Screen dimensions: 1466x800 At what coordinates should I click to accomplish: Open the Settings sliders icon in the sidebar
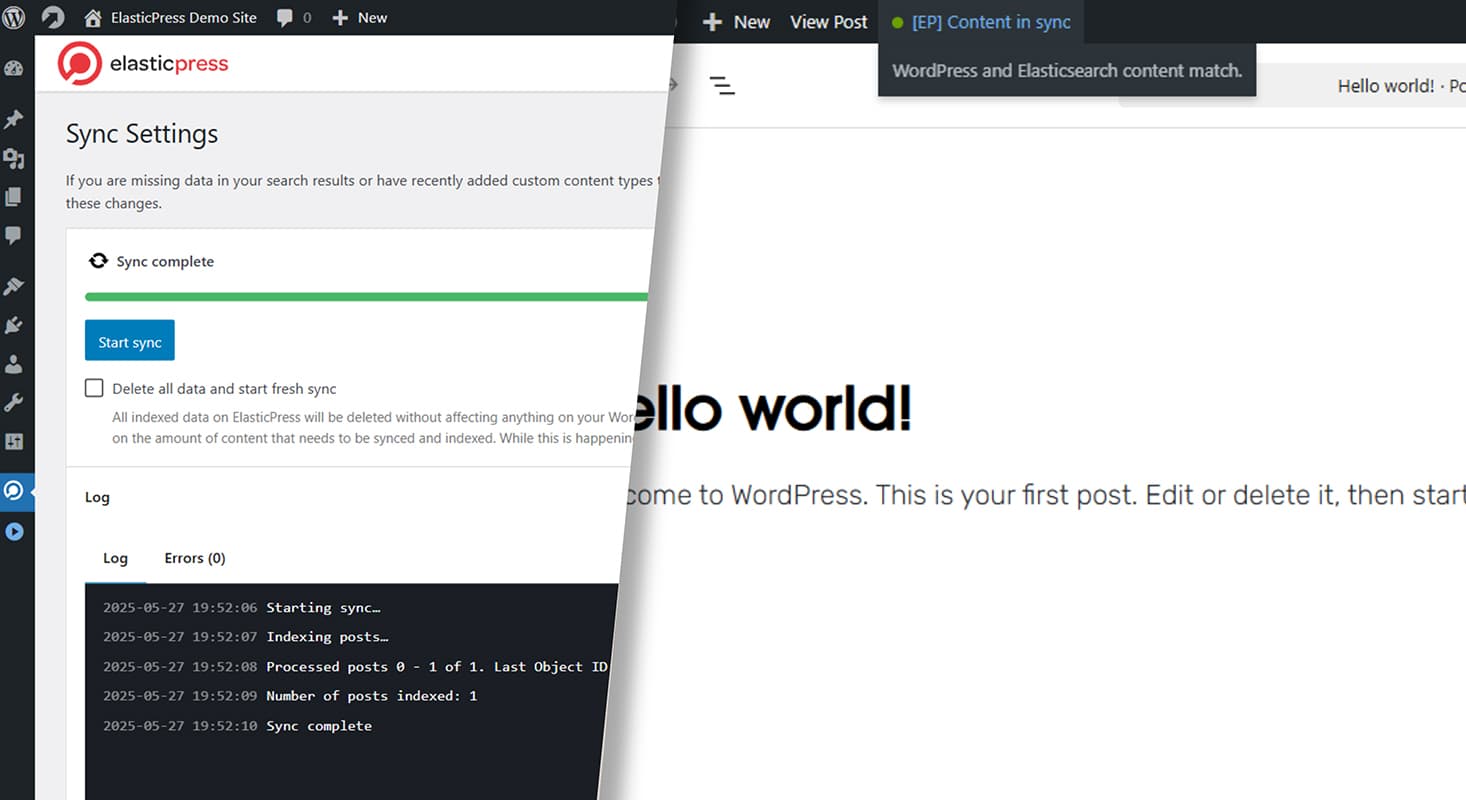click(14, 441)
